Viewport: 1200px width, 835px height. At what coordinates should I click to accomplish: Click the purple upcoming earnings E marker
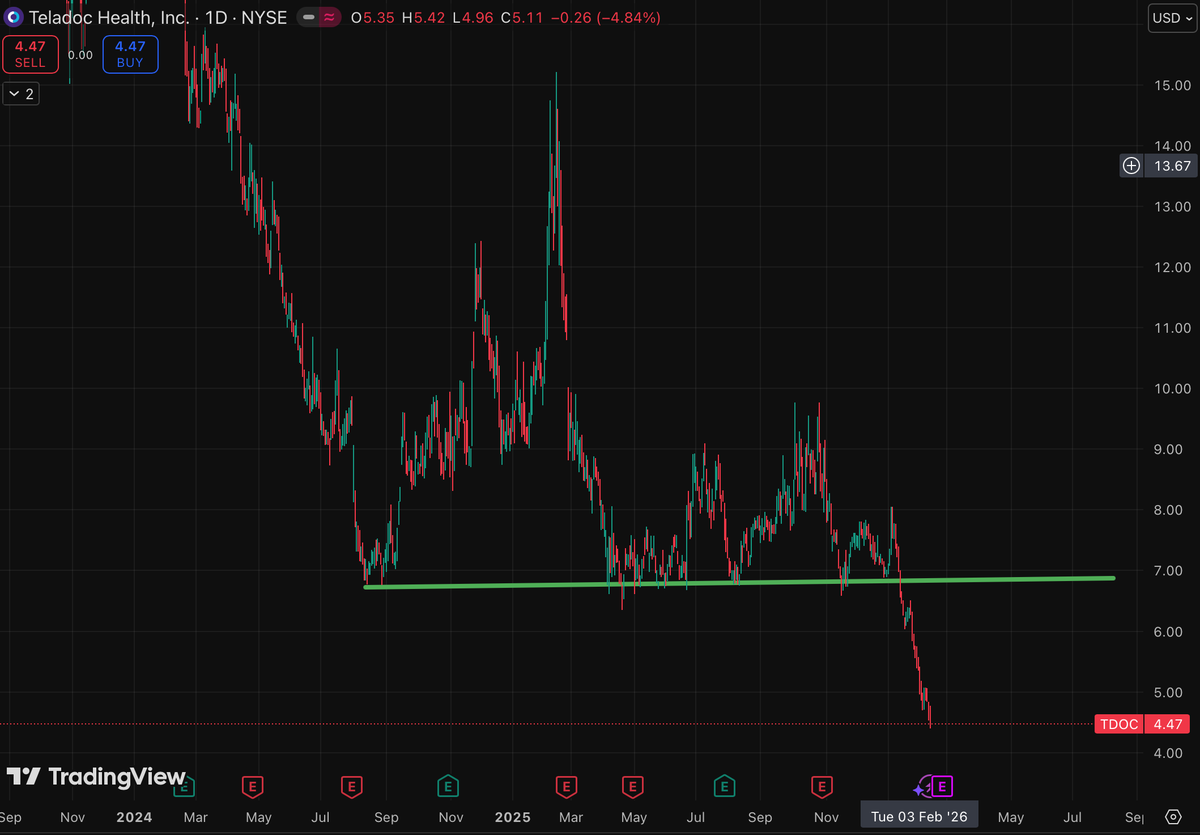942,787
